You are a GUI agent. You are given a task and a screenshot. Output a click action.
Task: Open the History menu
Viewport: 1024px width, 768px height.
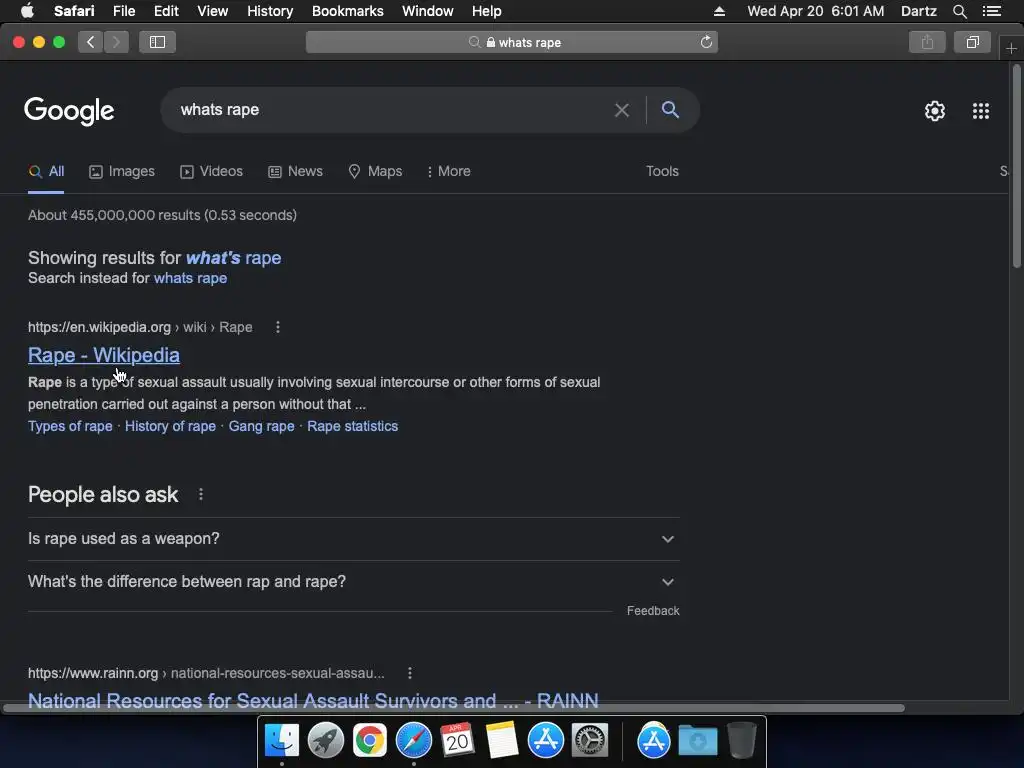[270, 11]
